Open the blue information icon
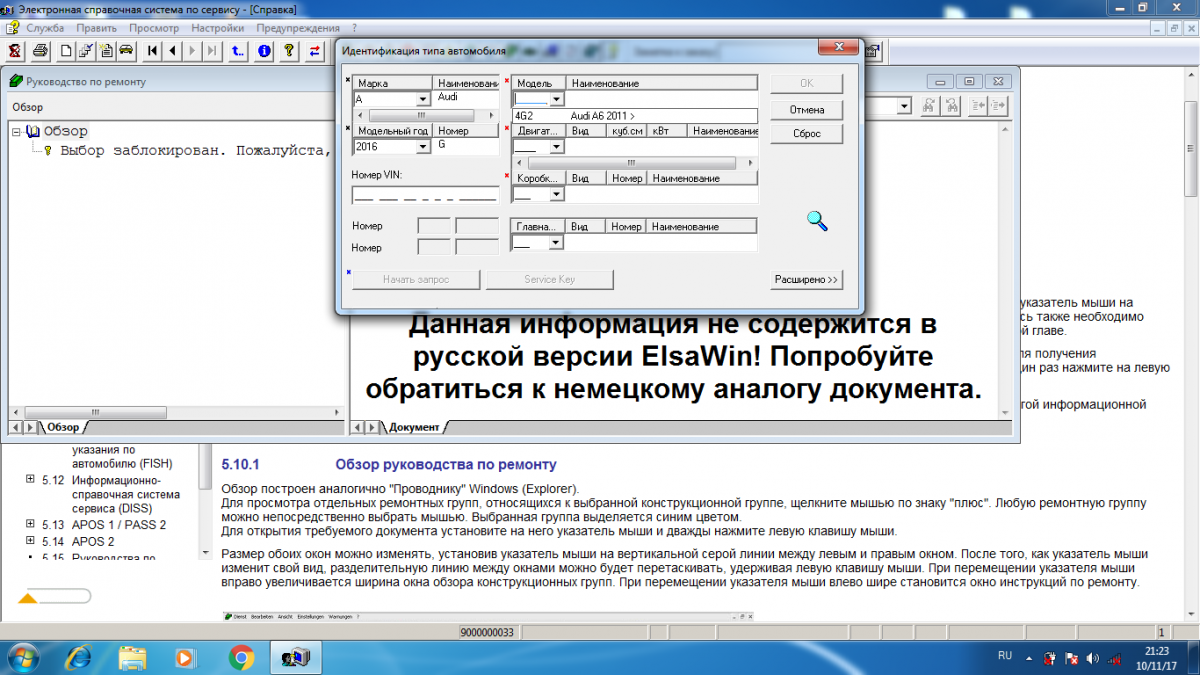The width and height of the screenshot is (1200, 675). click(264, 50)
